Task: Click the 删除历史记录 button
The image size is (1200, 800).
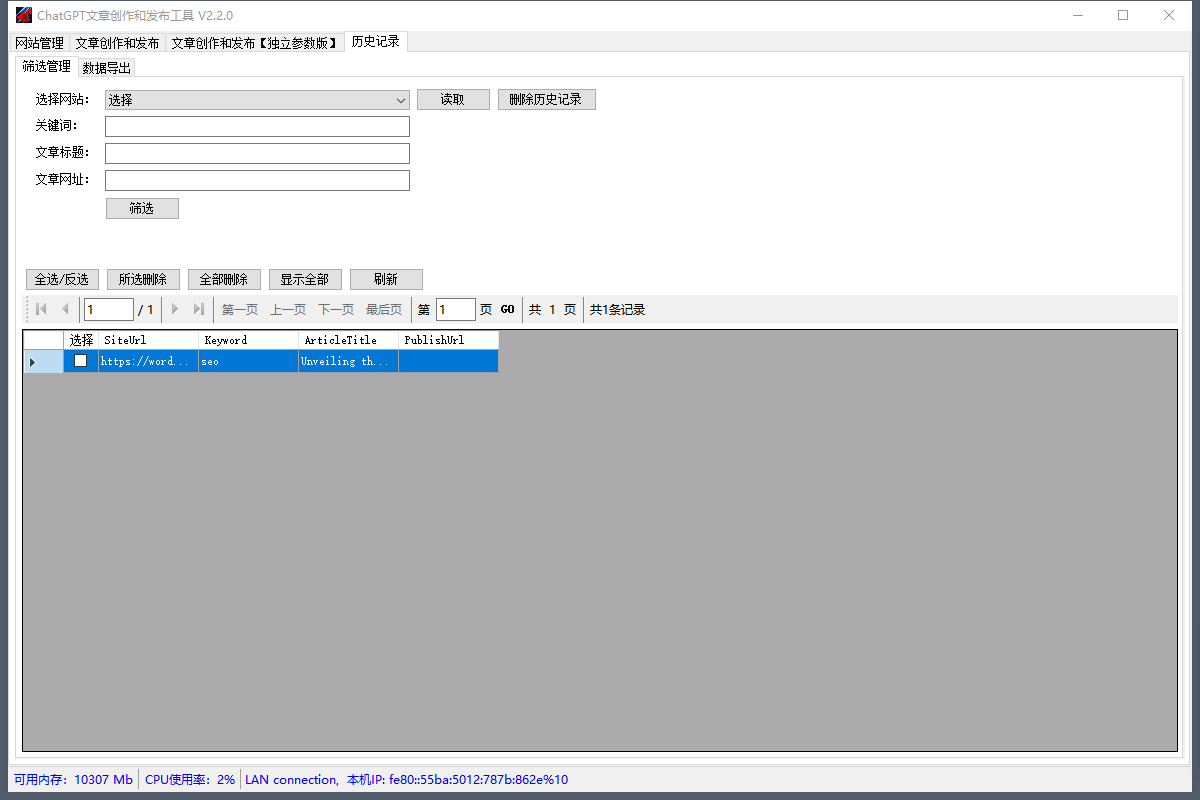Action: coord(546,100)
